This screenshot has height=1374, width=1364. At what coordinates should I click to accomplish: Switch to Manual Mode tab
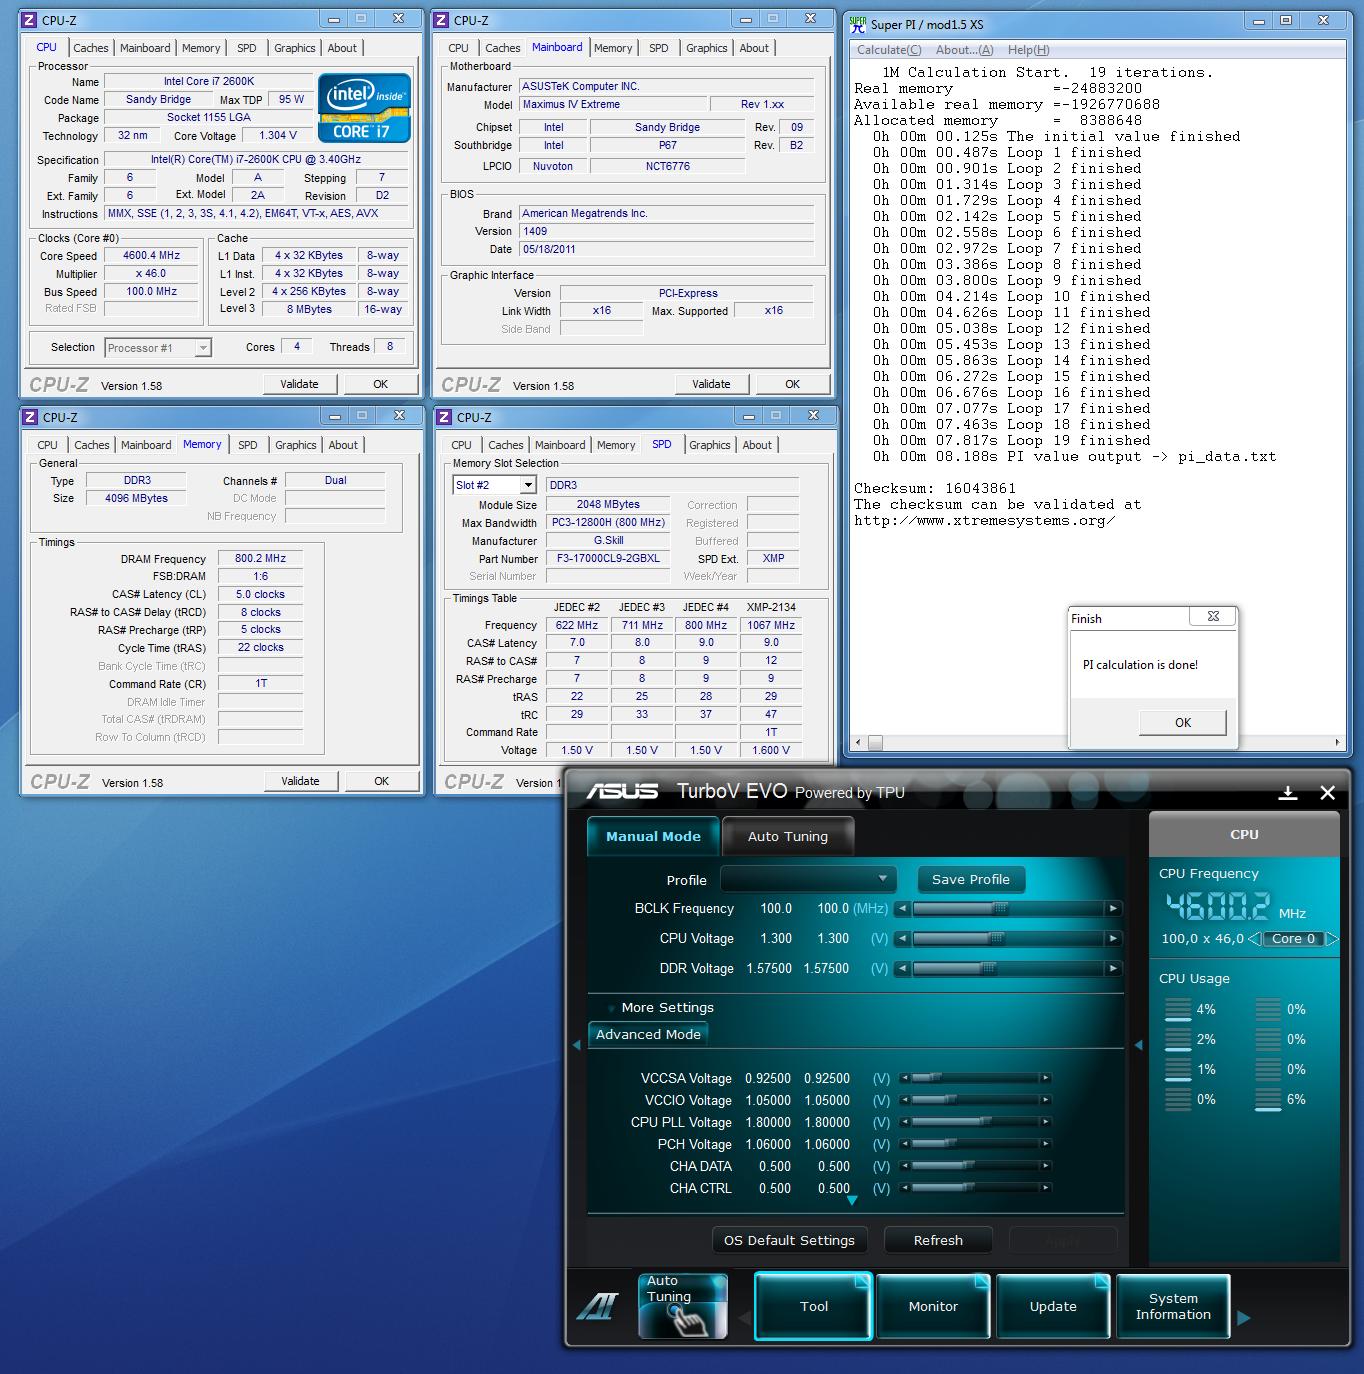tap(653, 836)
